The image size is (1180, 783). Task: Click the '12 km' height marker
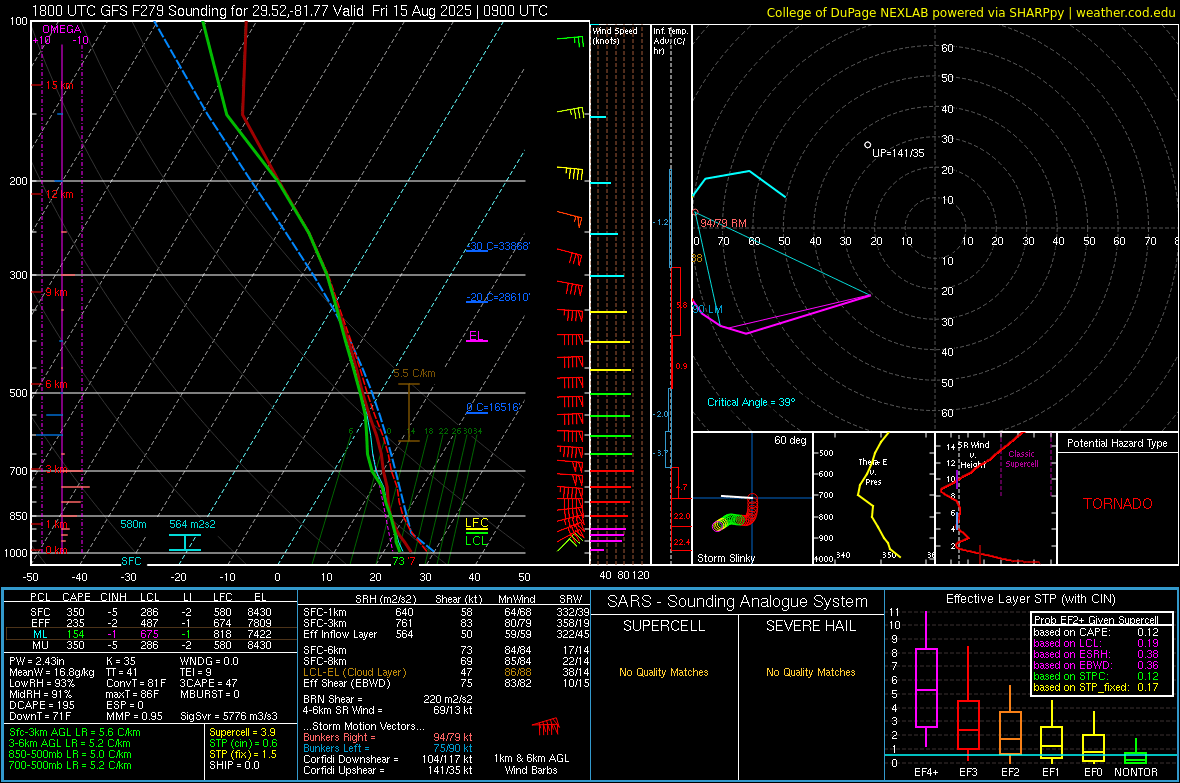[x=59, y=194]
